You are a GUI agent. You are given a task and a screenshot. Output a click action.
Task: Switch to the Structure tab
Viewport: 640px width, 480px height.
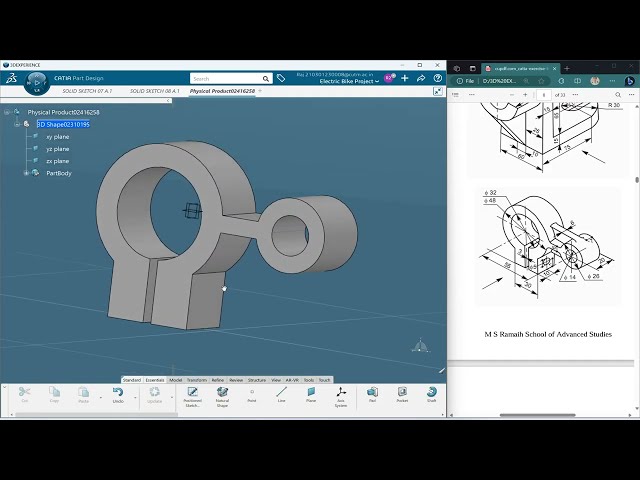click(257, 380)
